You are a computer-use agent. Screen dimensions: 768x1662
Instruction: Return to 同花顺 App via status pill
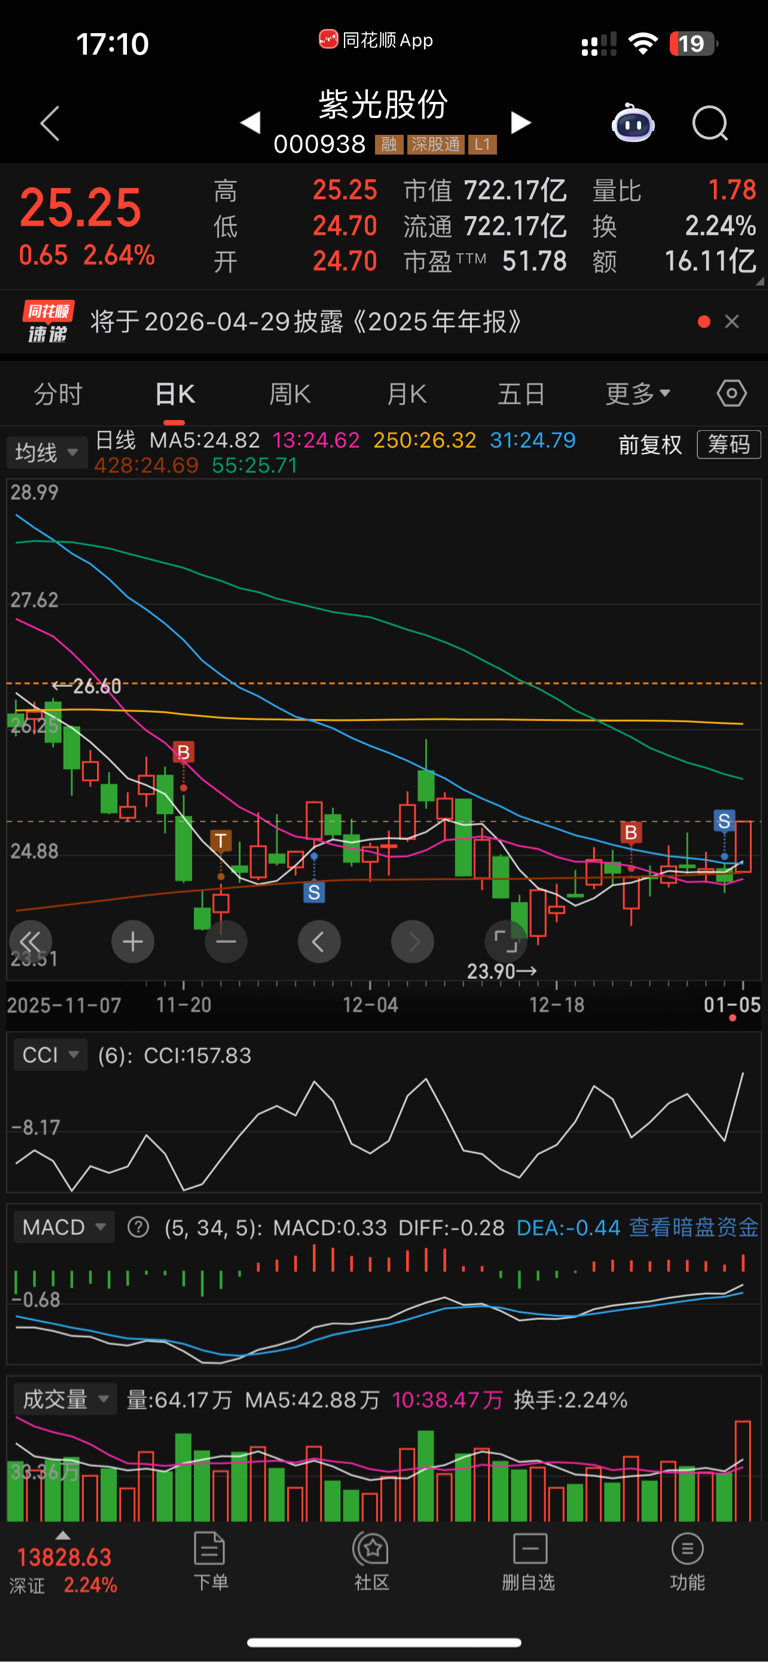376,40
